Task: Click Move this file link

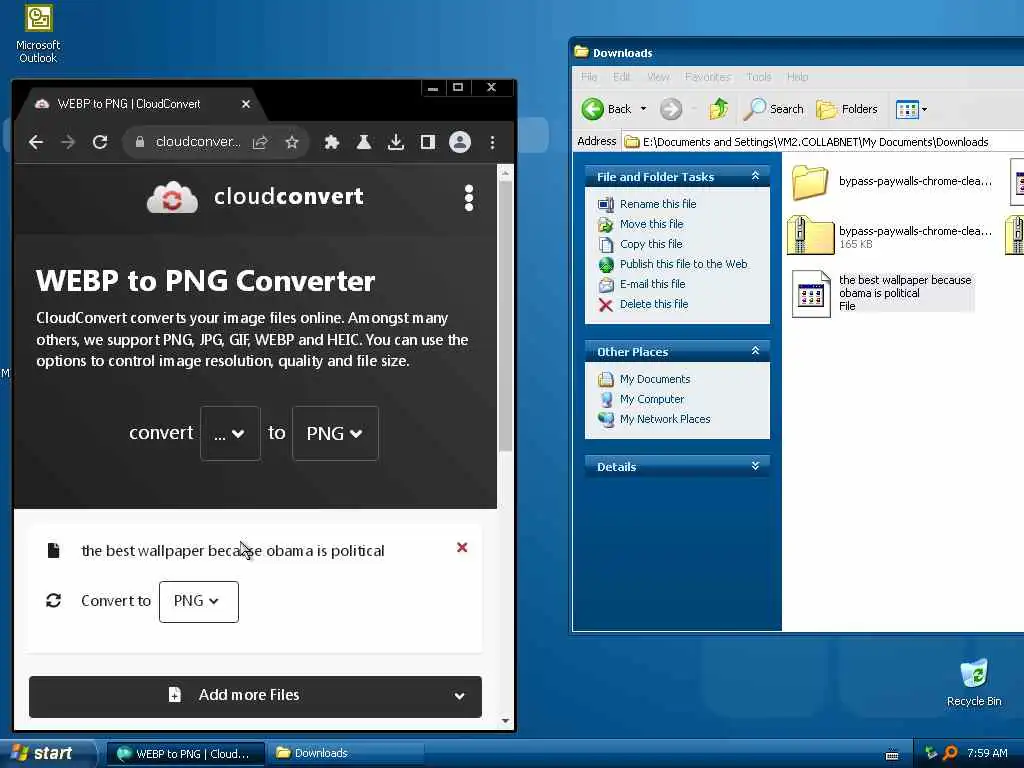Action: coord(651,224)
